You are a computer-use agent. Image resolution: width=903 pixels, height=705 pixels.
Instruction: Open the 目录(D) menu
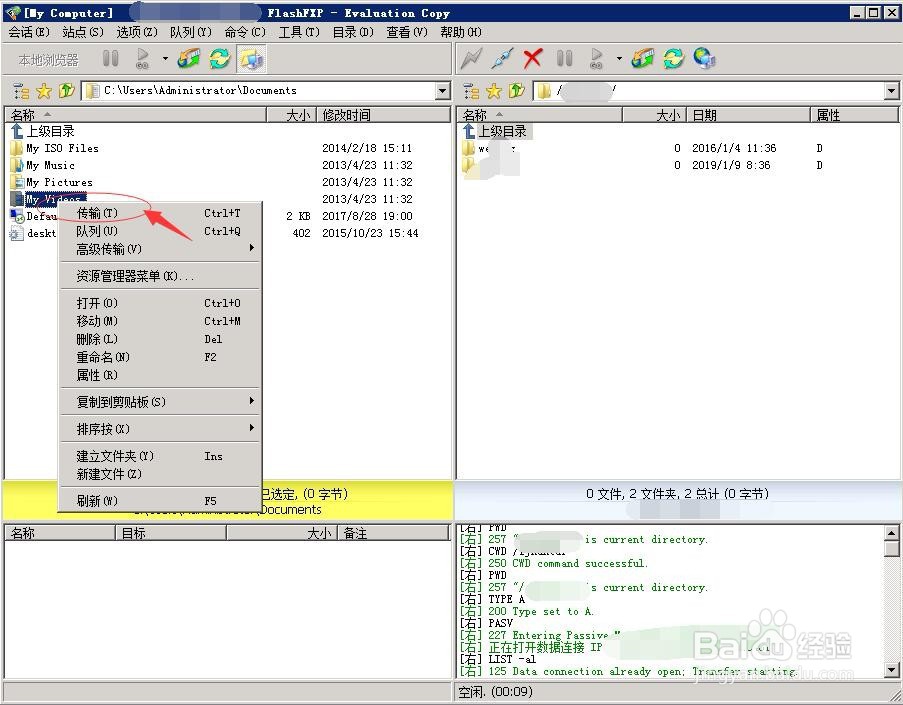[x=353, y=32]
